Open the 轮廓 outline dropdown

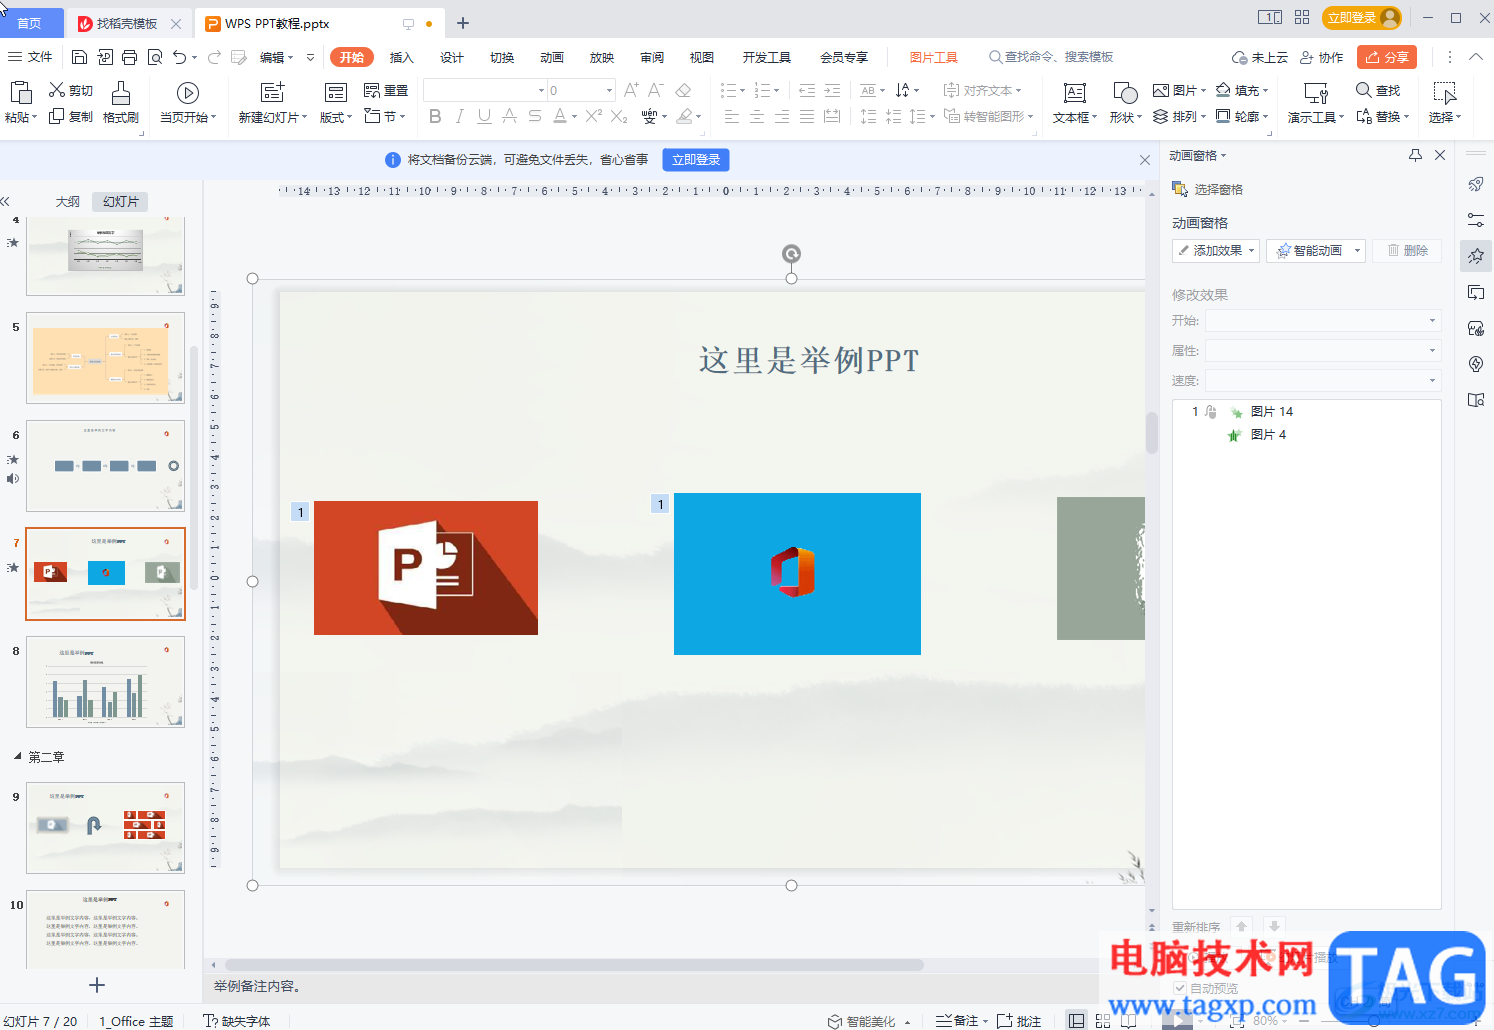click(x=1242, y=116)
